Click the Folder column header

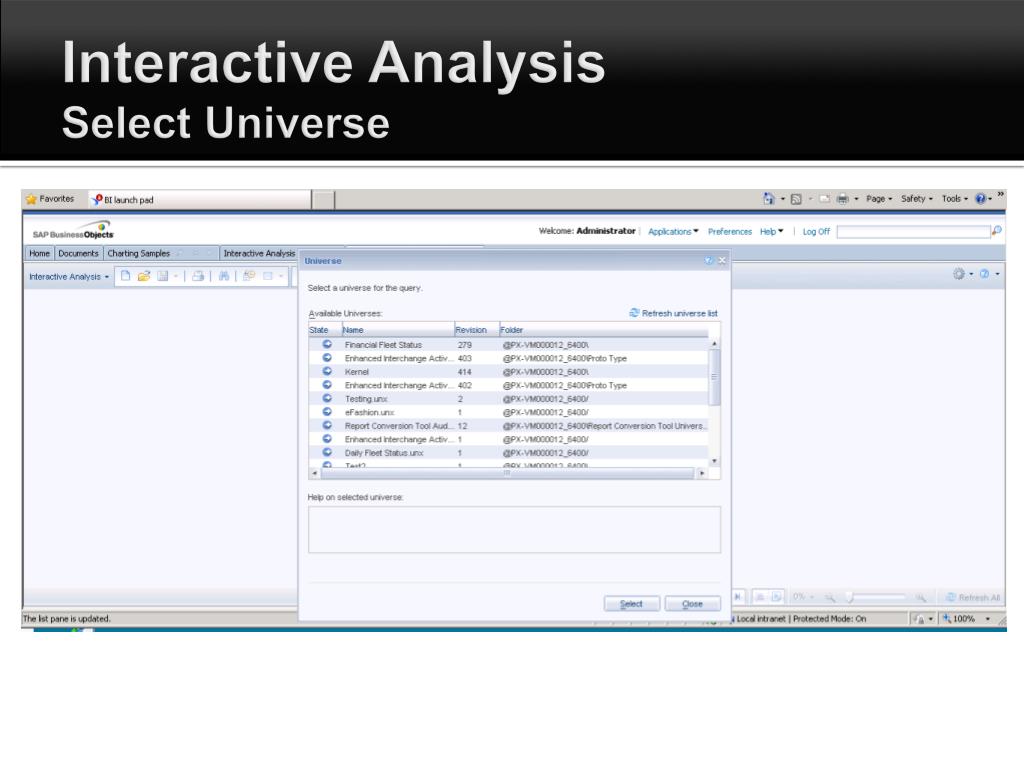[x=604, y=330]
